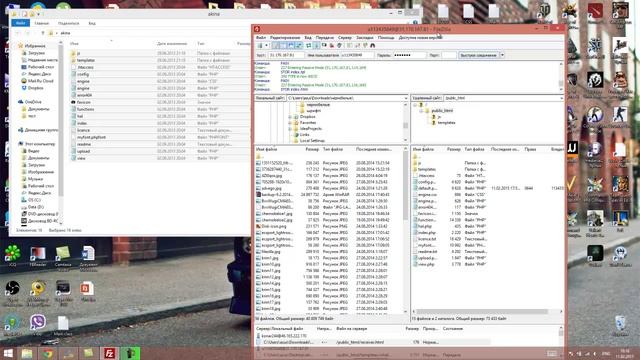
Task: Expand the Dropbox node in local tree
Action: (290, 117)
